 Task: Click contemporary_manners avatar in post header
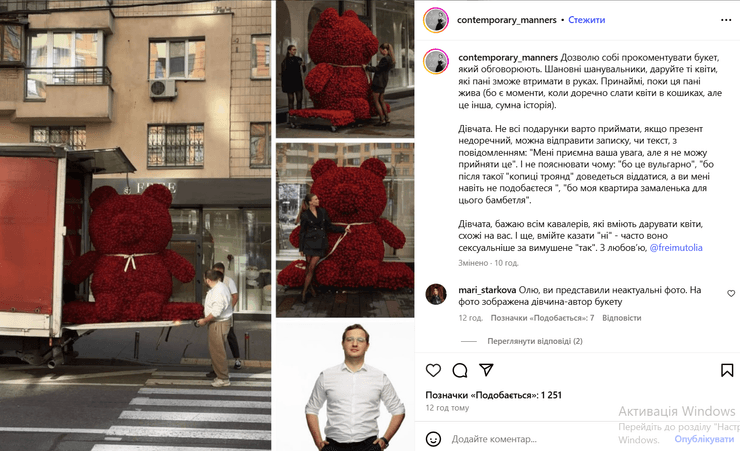click(x=436, y=20)
